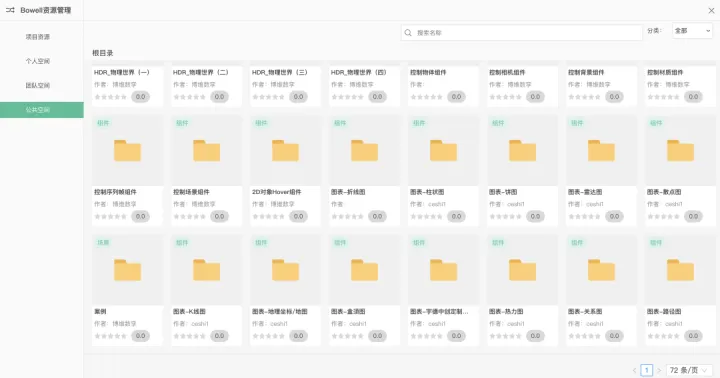Click the 2D对象Hover组件 name text
The height and width of the screenshot is (378, 720).
[x=276, y=192]
